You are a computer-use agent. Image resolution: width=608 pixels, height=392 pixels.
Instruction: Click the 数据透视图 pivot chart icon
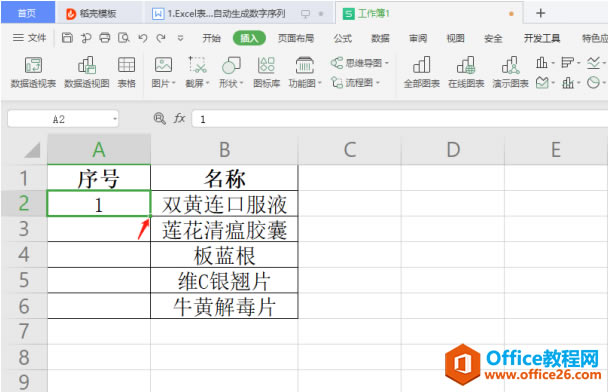coord(86,72)
